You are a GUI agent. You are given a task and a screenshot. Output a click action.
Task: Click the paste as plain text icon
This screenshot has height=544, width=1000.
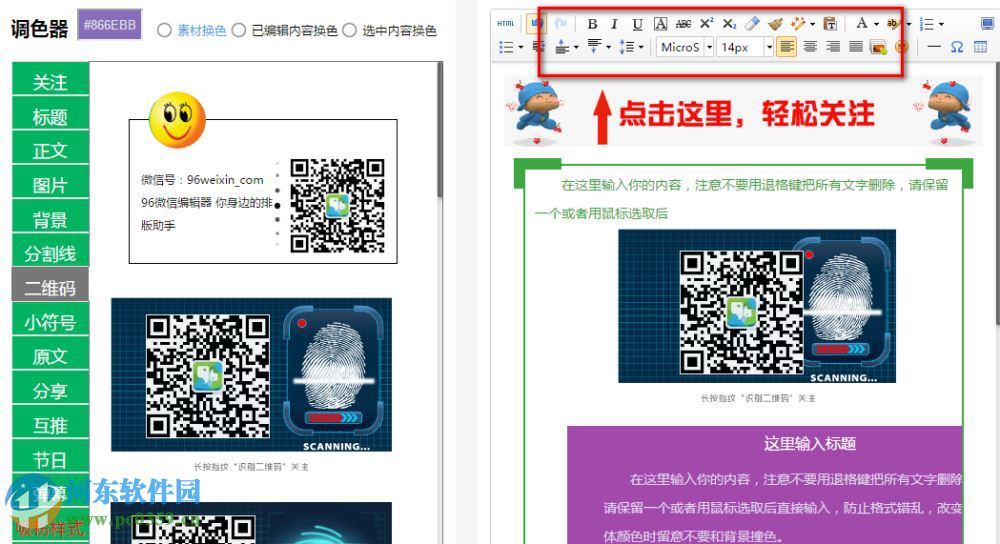[x=830, y=24]
